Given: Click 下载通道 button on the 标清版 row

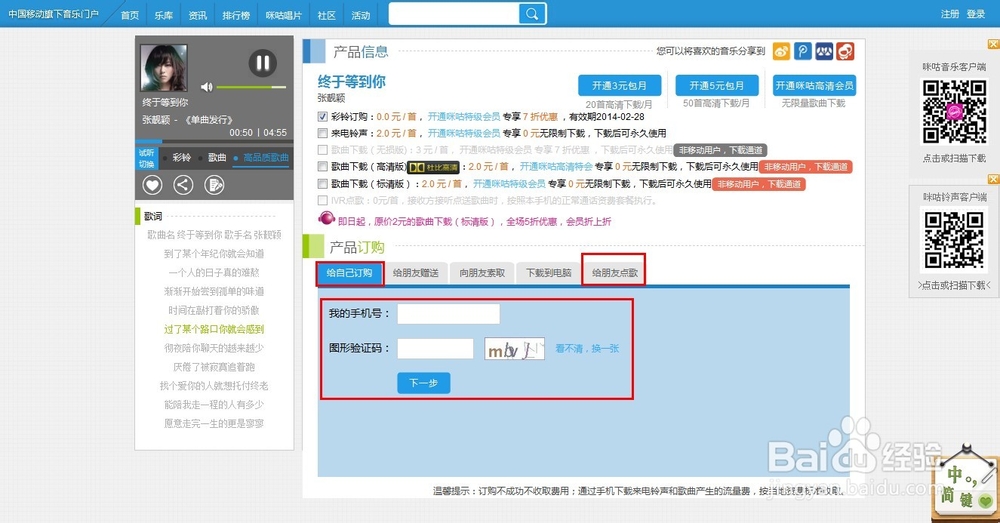Looking at the screenshot, I should pyautogui.click(x=759, y=184).
